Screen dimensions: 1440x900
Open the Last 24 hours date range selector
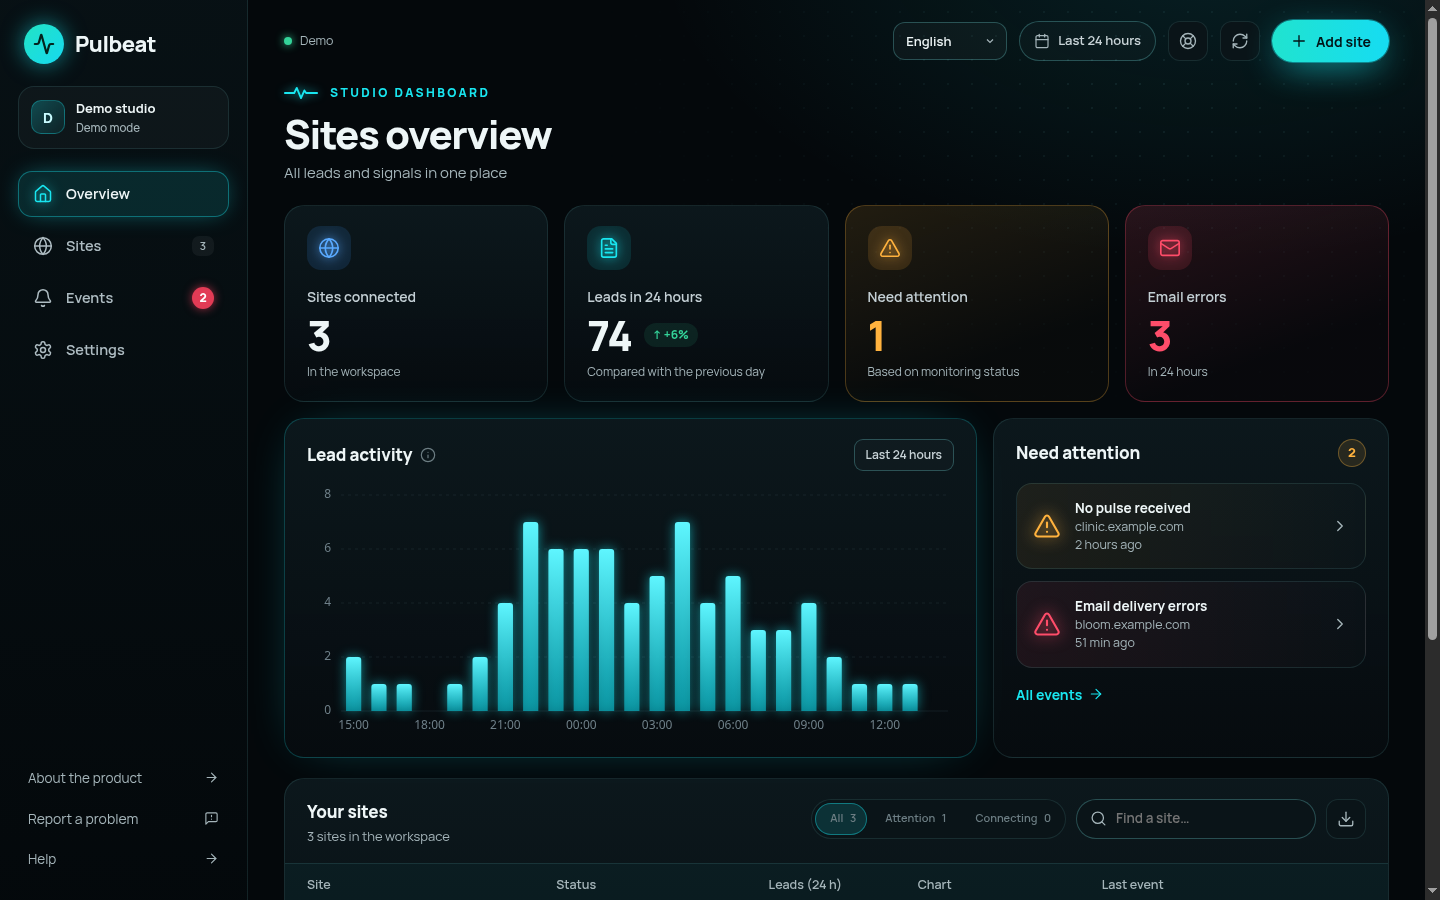(x=1087, y=41)
